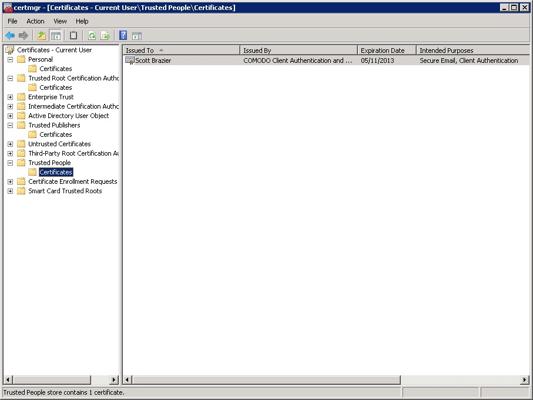Click the Show/Hide Action Pane icon
Screen dimensions: 533x400
point(137,35)
